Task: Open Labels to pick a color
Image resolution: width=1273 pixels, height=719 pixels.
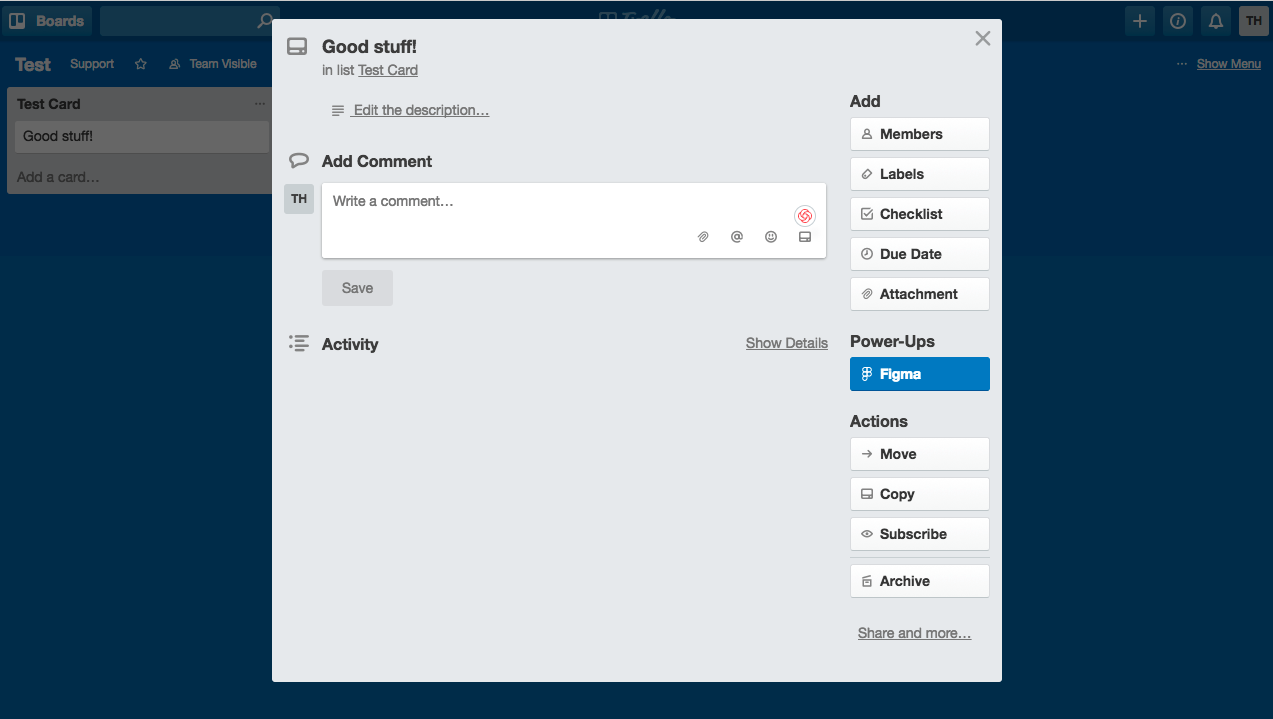Action: (x=919, y=174)
